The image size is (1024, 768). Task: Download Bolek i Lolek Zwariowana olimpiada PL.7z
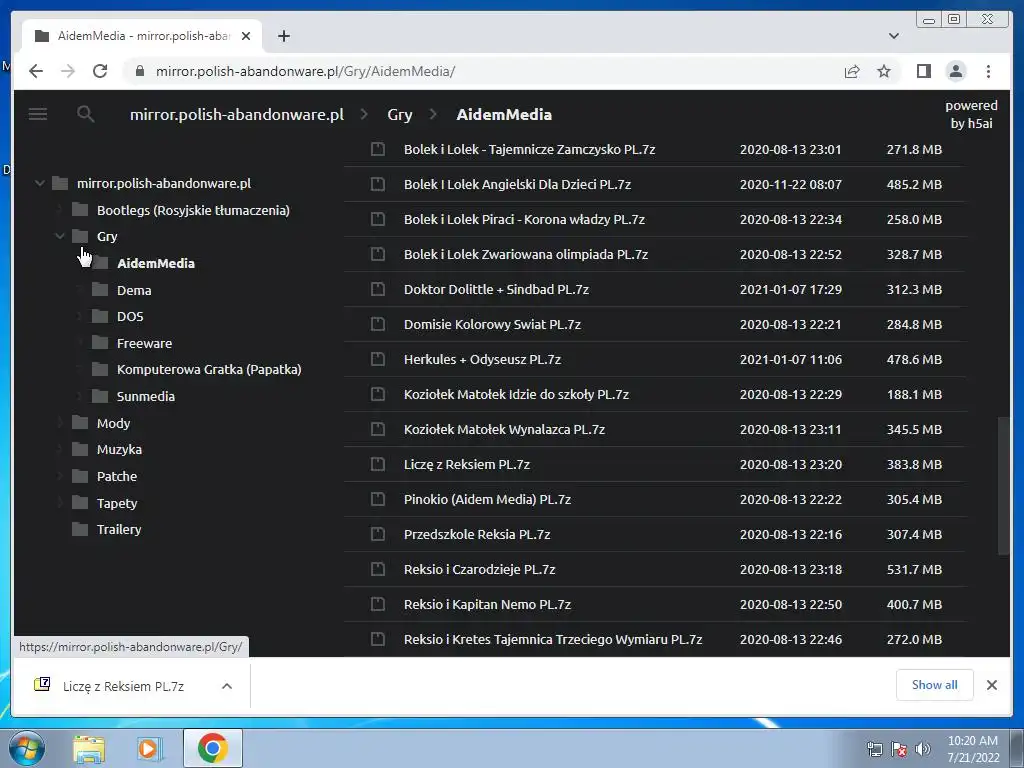click(526, 254)
